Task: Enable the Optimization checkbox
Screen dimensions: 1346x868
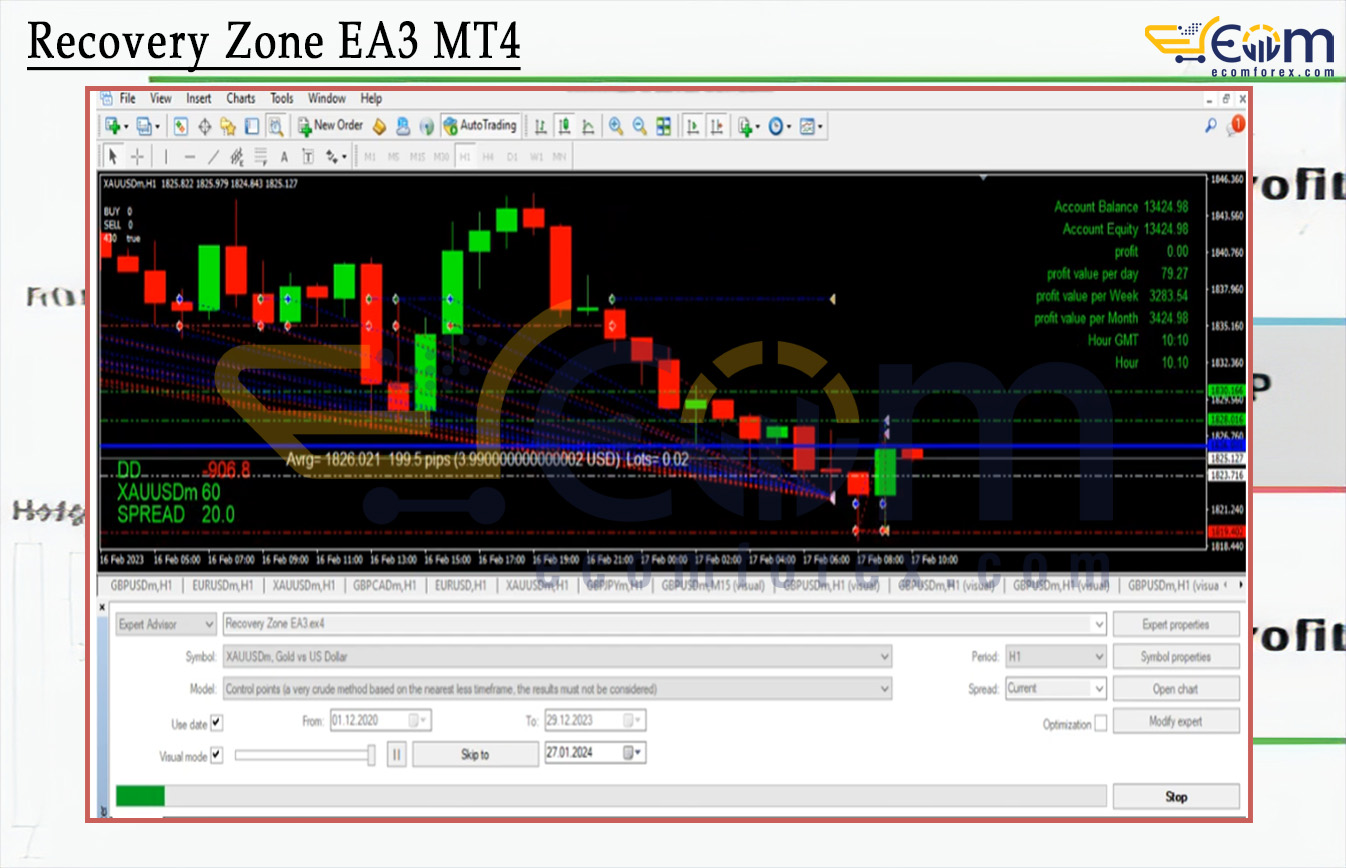Action: tap(1101, 723)
